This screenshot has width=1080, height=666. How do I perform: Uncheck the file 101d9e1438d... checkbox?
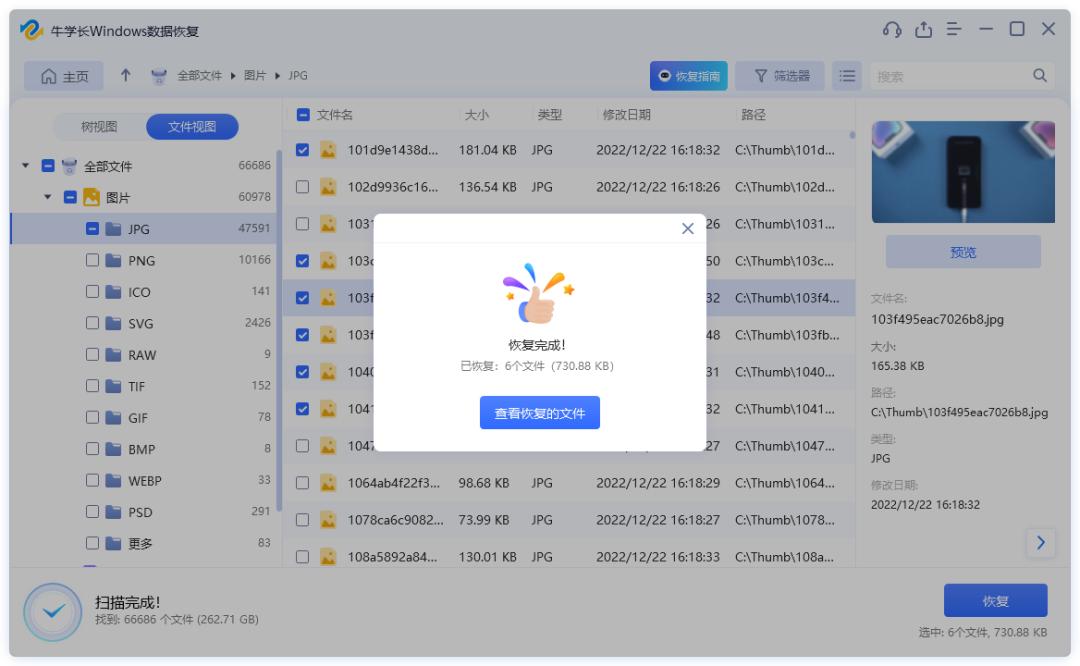[302, 149]
